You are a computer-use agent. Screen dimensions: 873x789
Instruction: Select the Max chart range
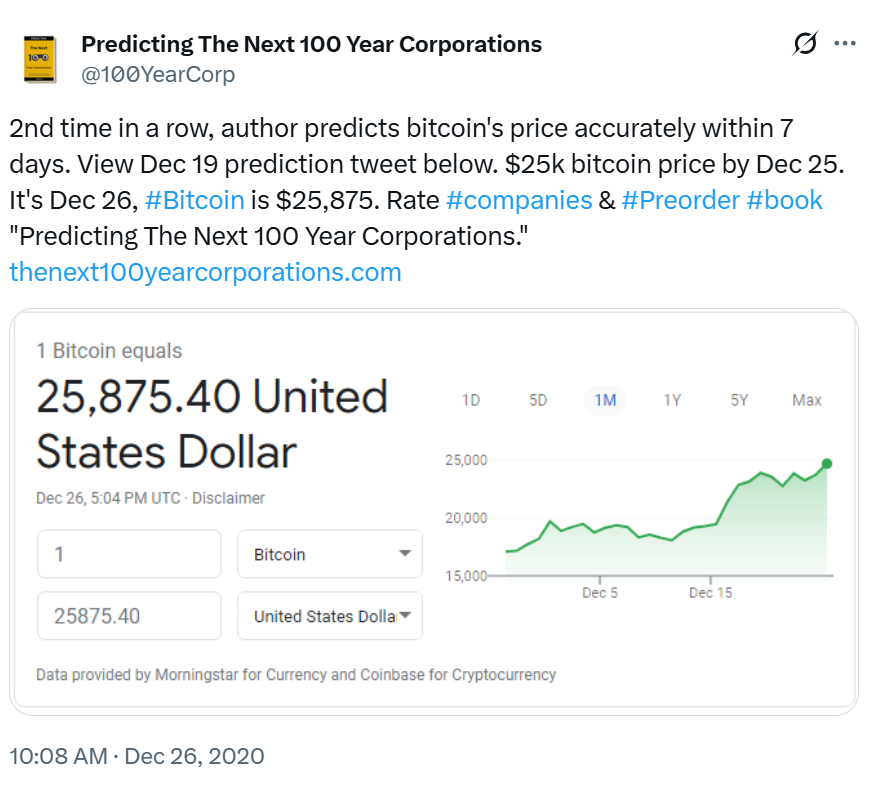(807, 400)
